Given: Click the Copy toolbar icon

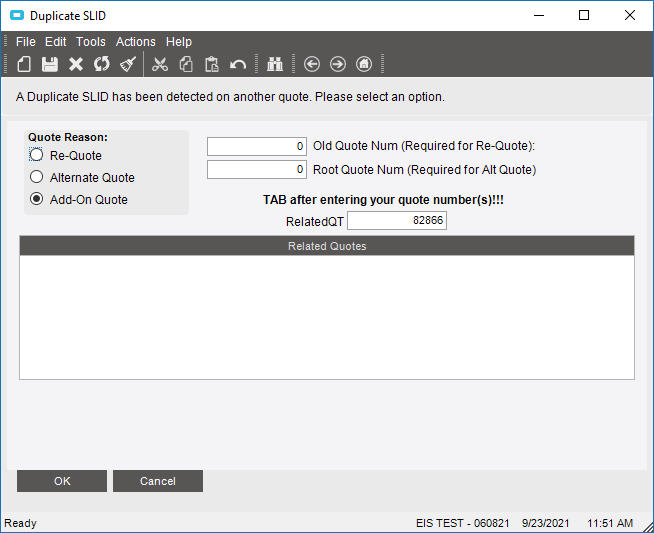Looking at the screenshot, I should (x=186, y=64).
